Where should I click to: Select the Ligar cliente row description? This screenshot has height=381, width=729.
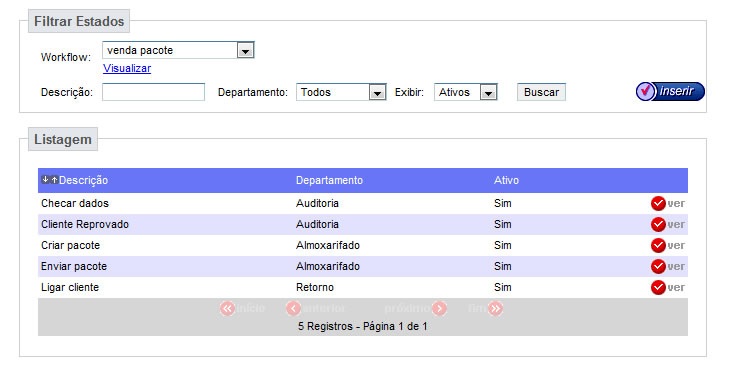click(x=70, y=287)
